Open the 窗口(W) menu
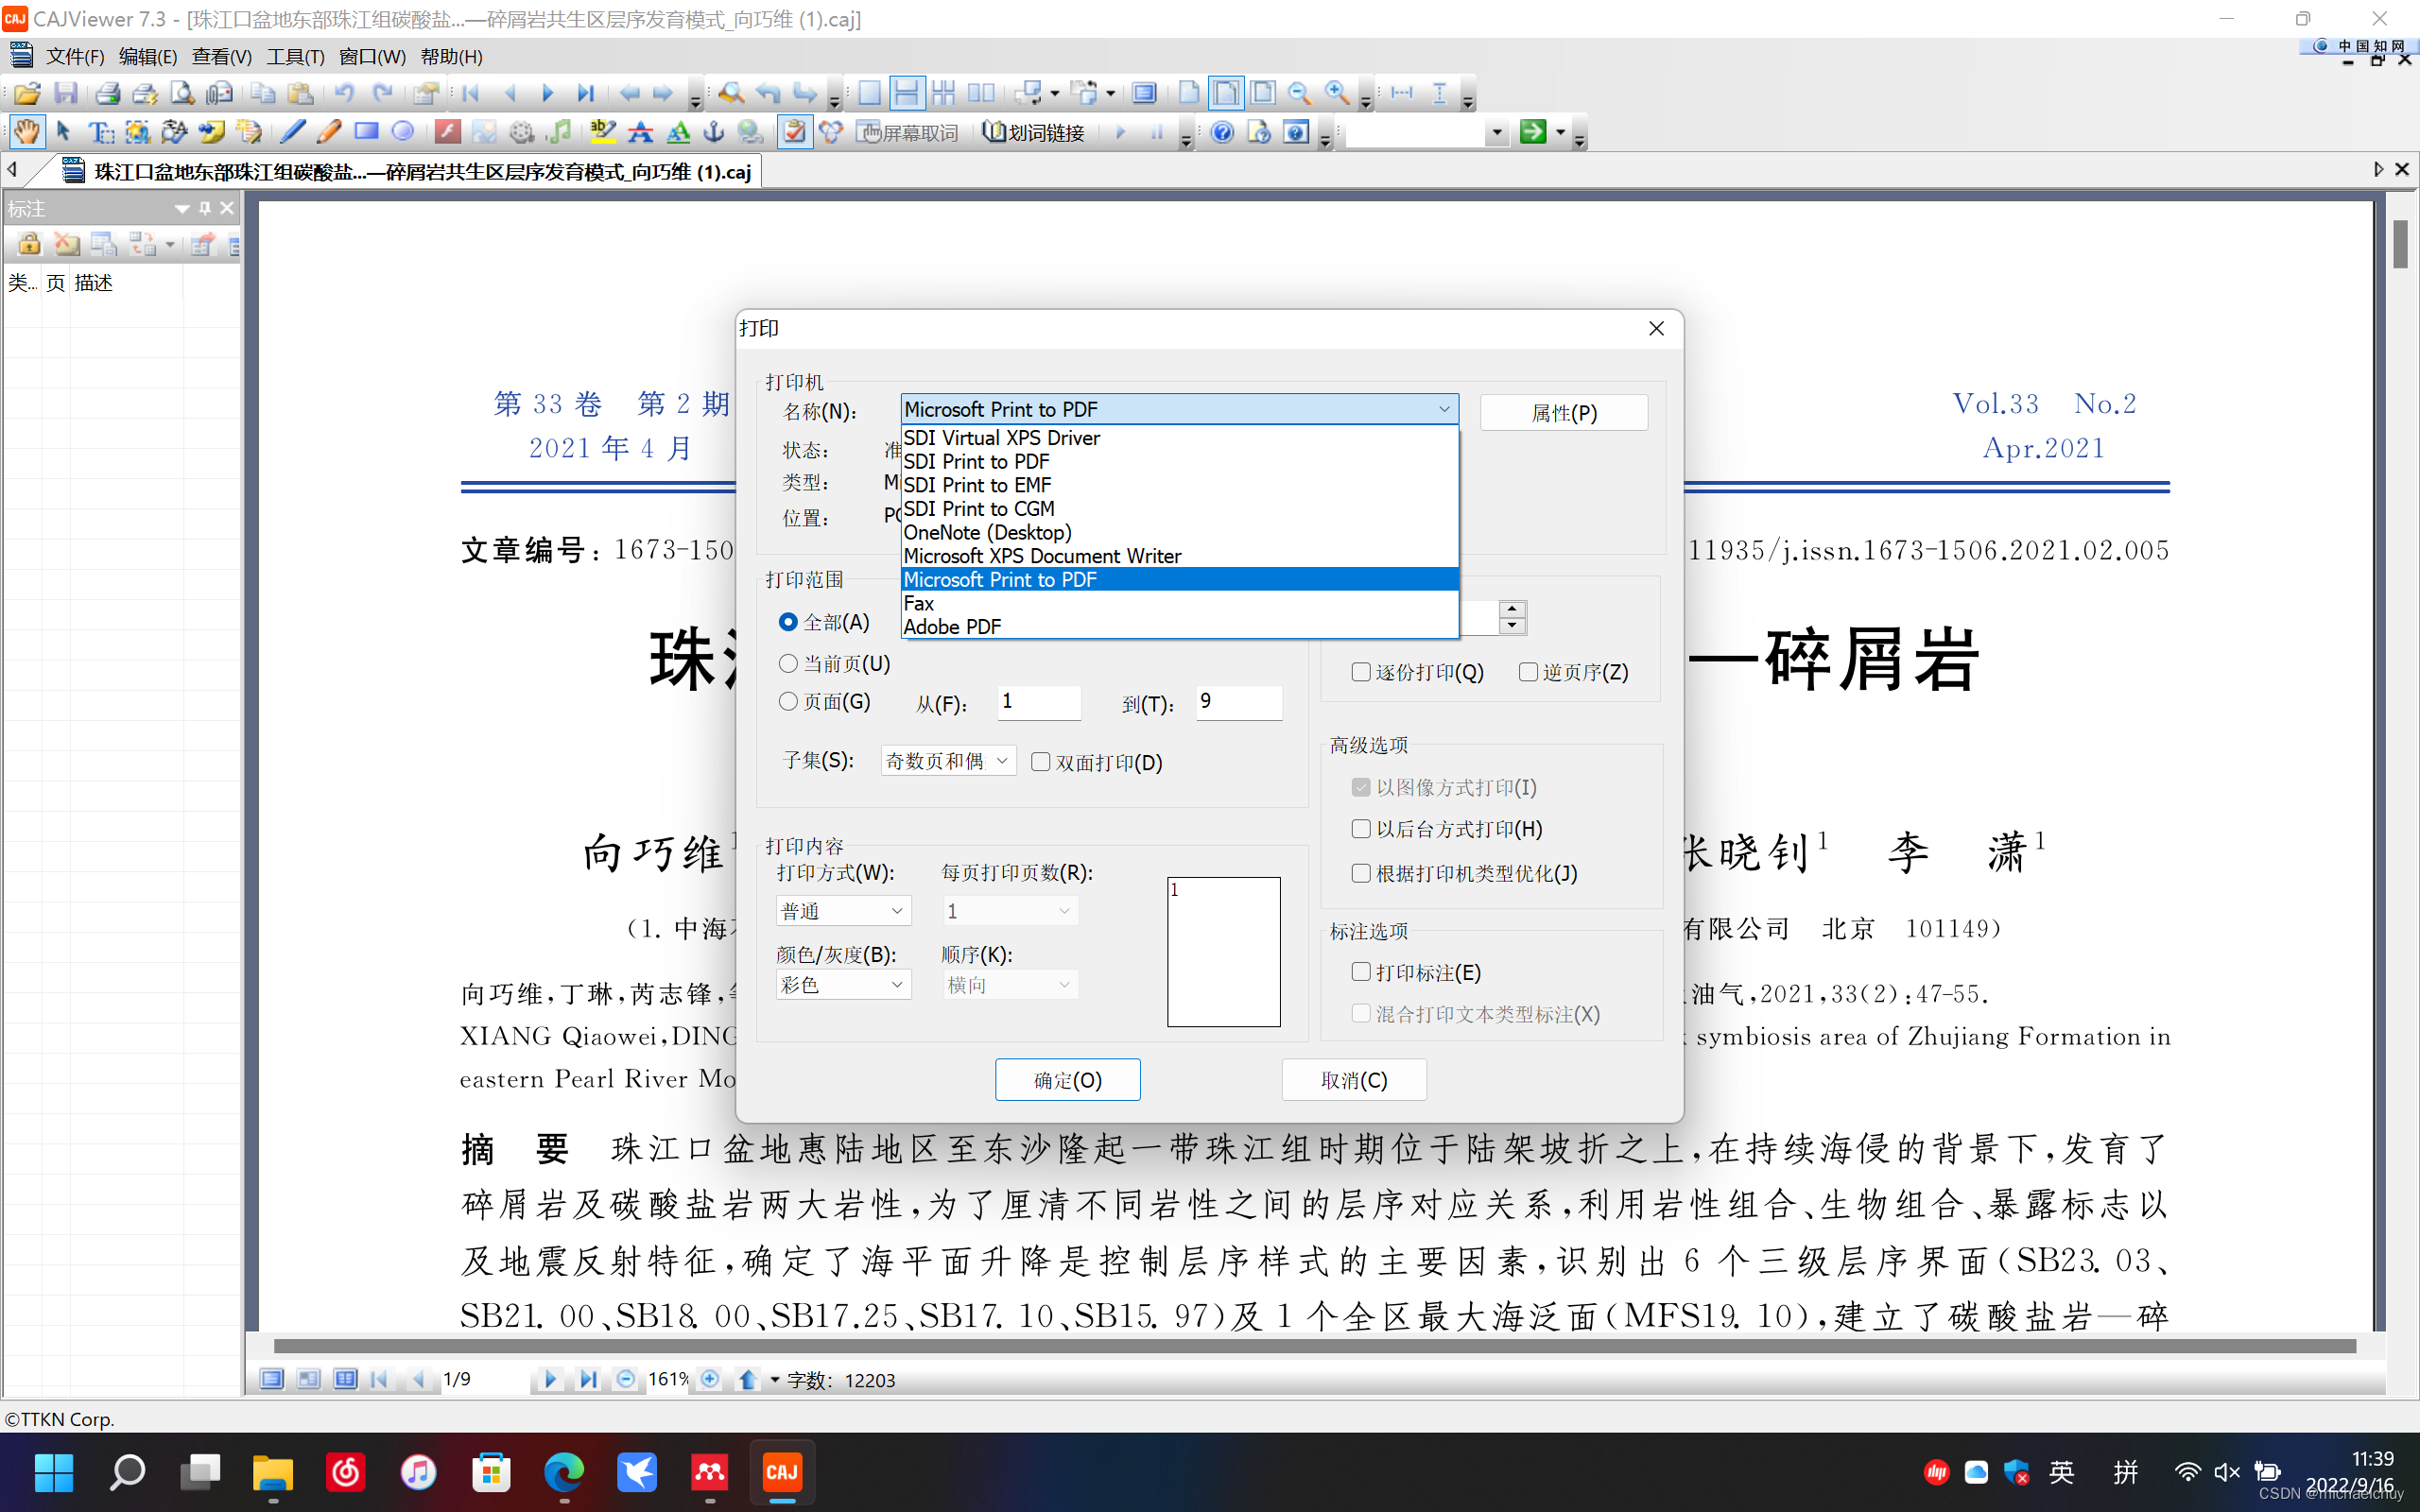The height and width of the screenshot is (1512, 2420). pos(372,56)
